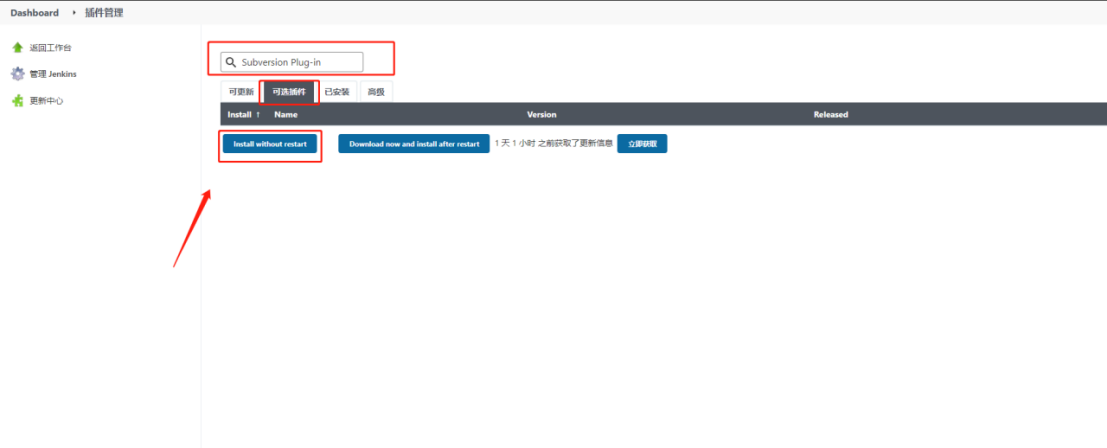Click the gear icon for Manage Jenkins

click(18, 74)
